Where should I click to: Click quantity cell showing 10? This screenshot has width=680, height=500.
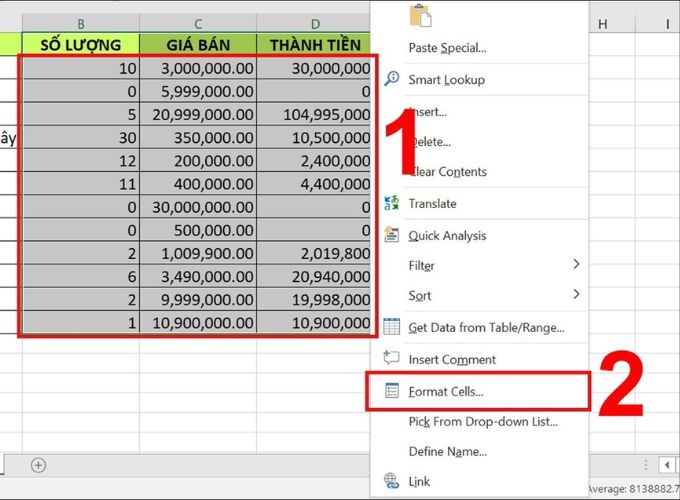pyautogui.click(x=81, y=68)
